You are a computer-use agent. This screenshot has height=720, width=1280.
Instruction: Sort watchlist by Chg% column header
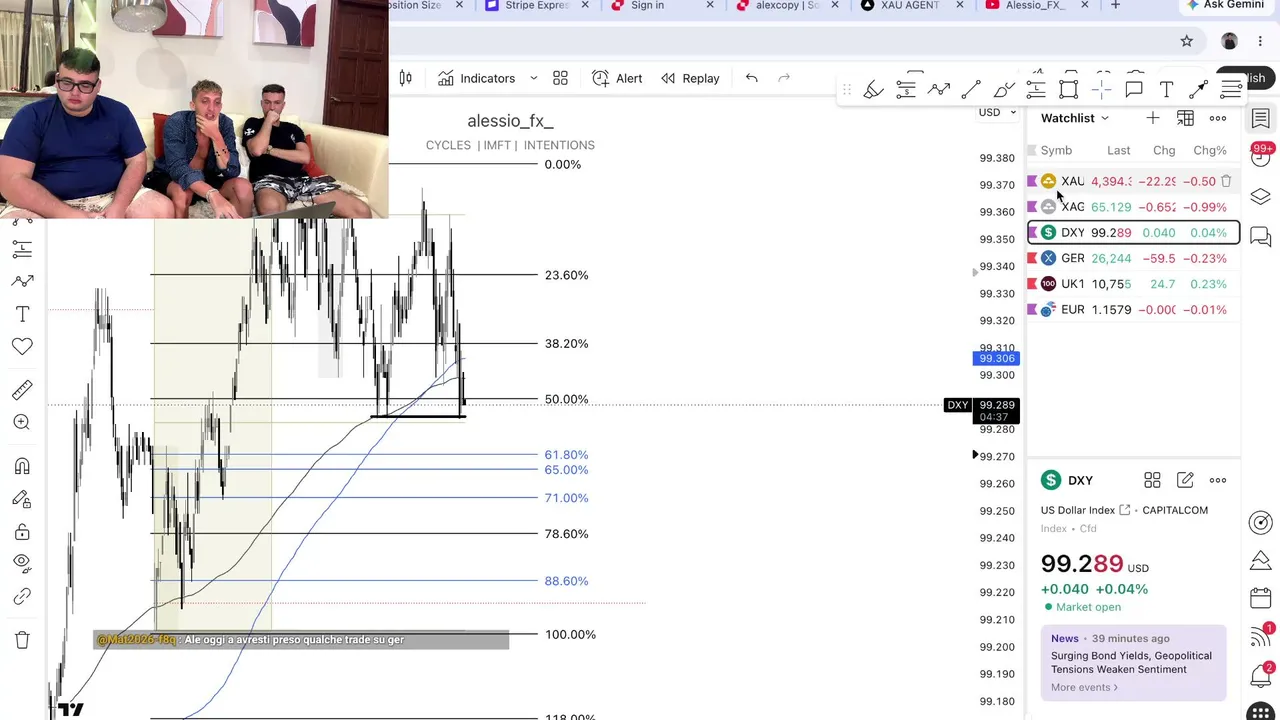[x=1210, y=150]
